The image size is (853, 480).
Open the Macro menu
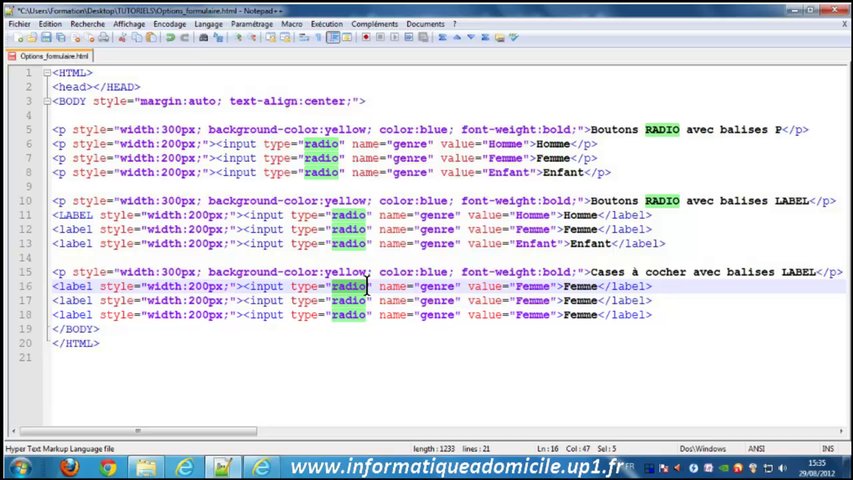(x=292, y=24)
